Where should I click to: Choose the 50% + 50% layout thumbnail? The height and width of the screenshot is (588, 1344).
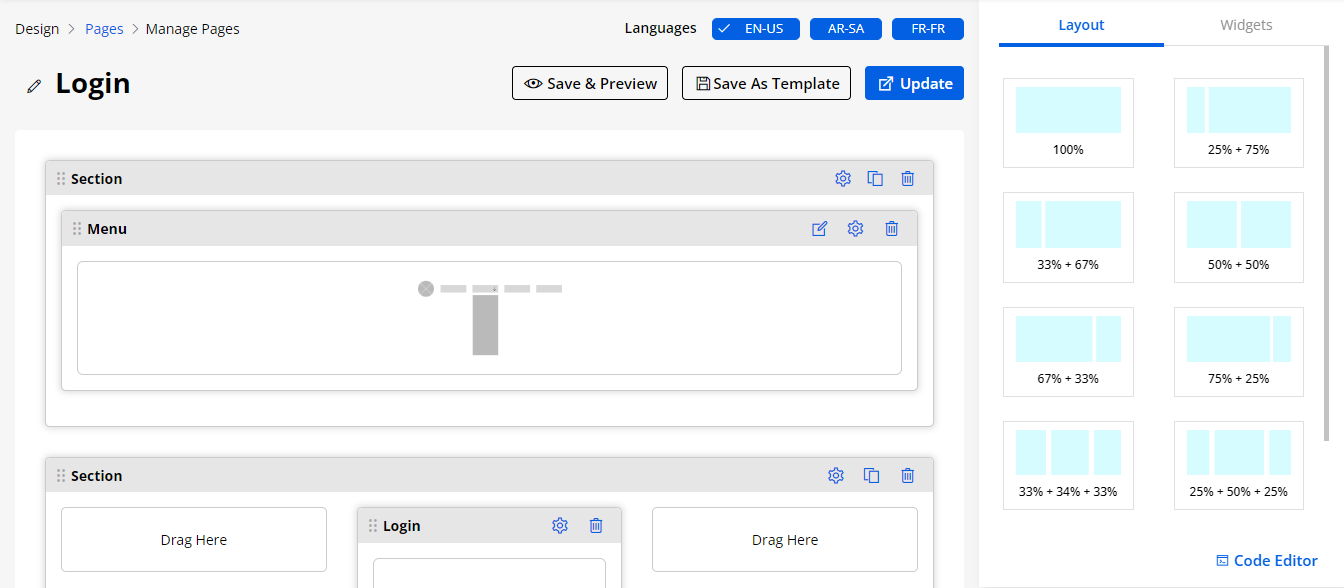(1238, 237)
